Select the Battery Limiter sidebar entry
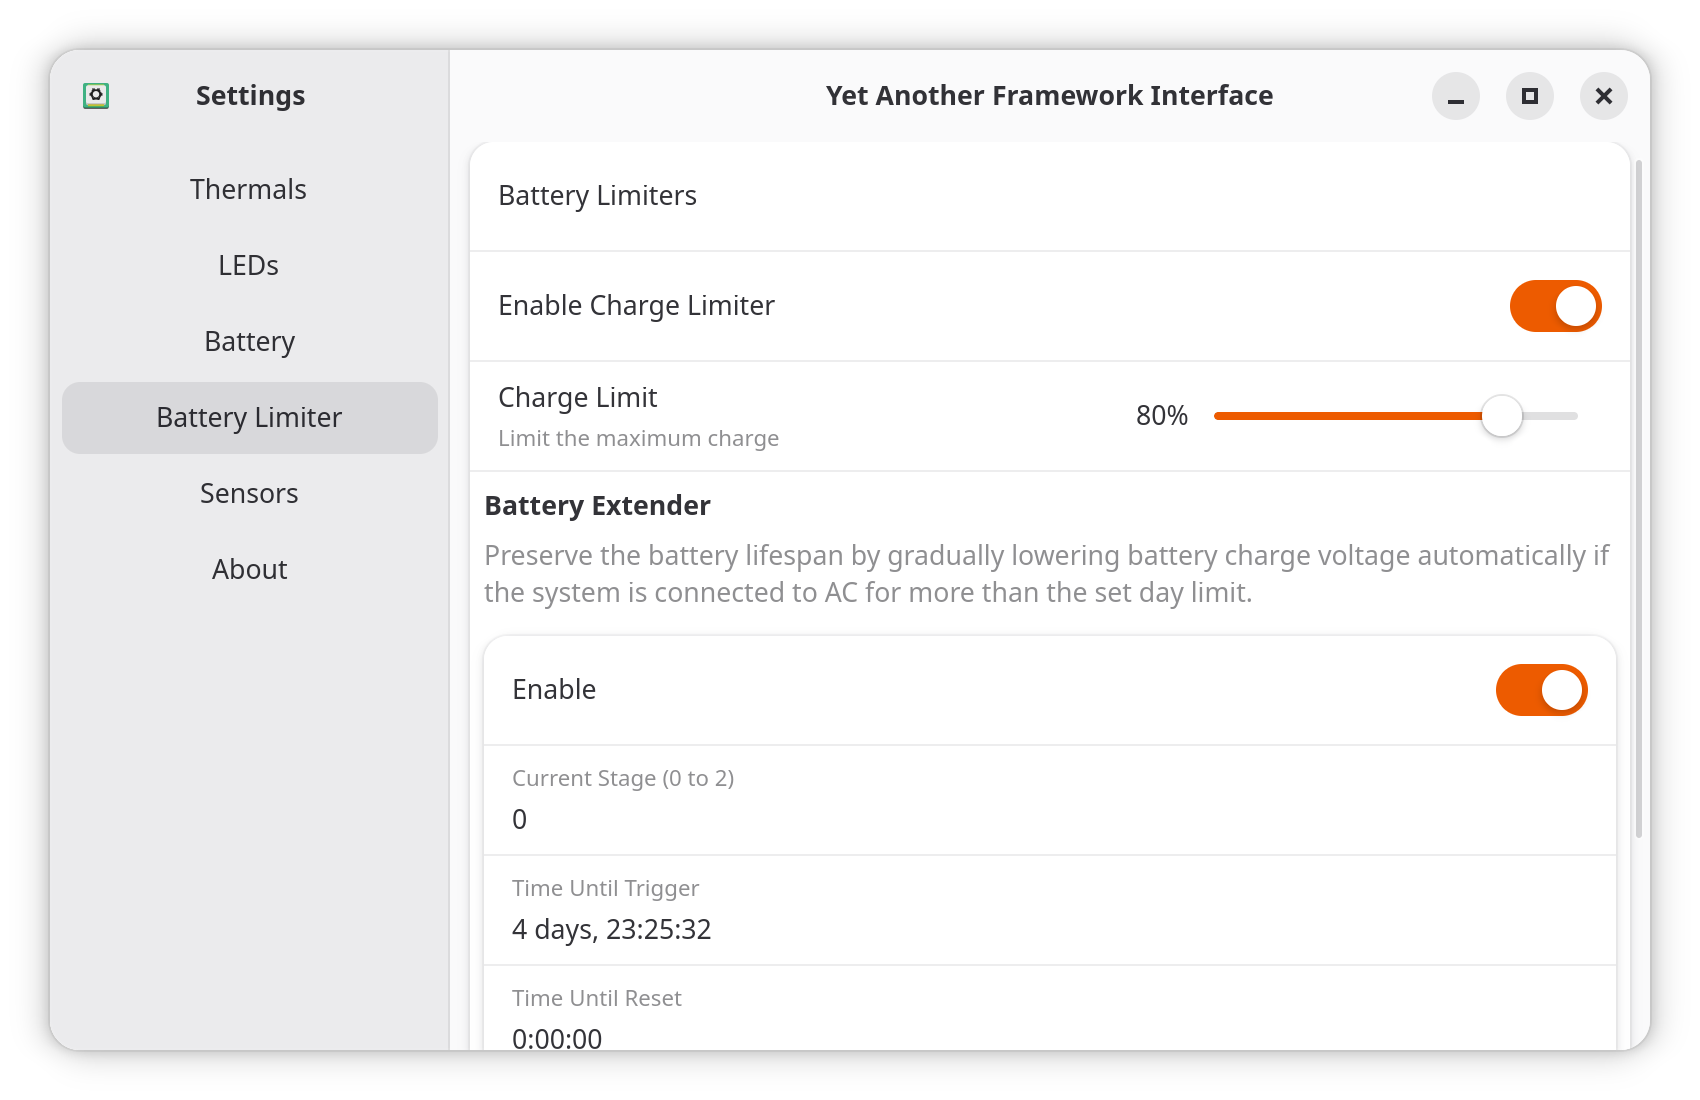This screenshot has height=1100, width=1700. click(248, 417)
